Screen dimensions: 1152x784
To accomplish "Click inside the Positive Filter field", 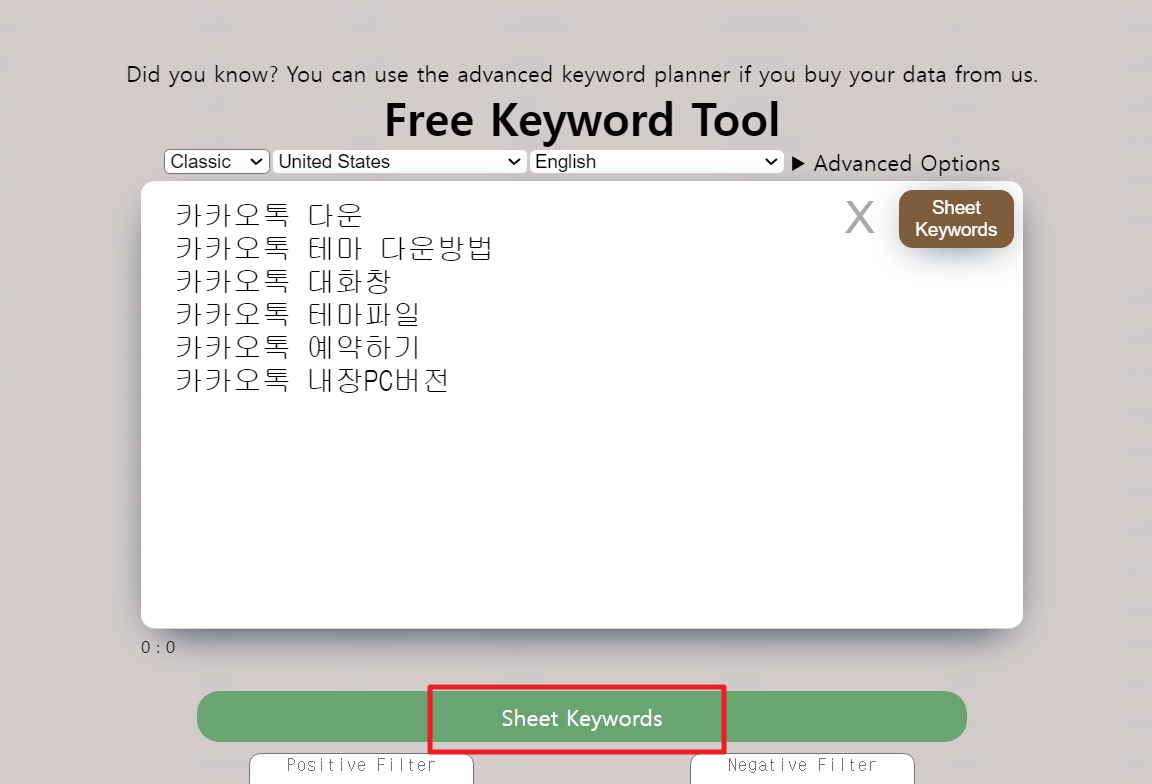I will click(361, 766).
